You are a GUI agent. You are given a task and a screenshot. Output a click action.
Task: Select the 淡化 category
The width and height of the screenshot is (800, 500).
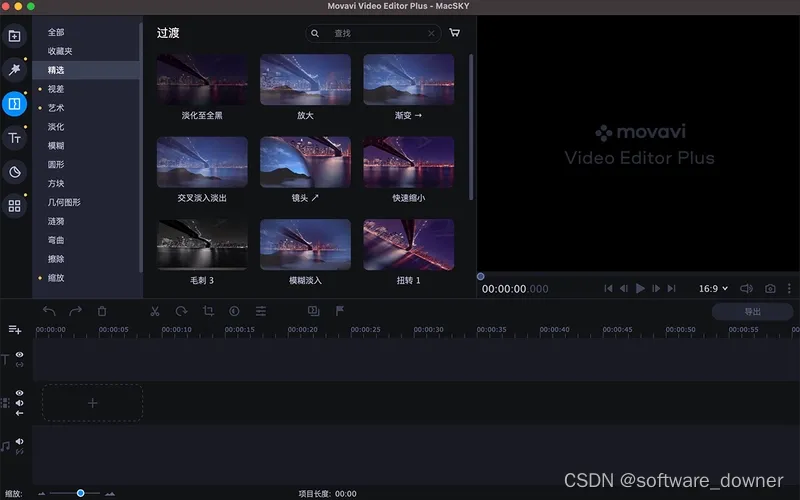click(86, 127)
